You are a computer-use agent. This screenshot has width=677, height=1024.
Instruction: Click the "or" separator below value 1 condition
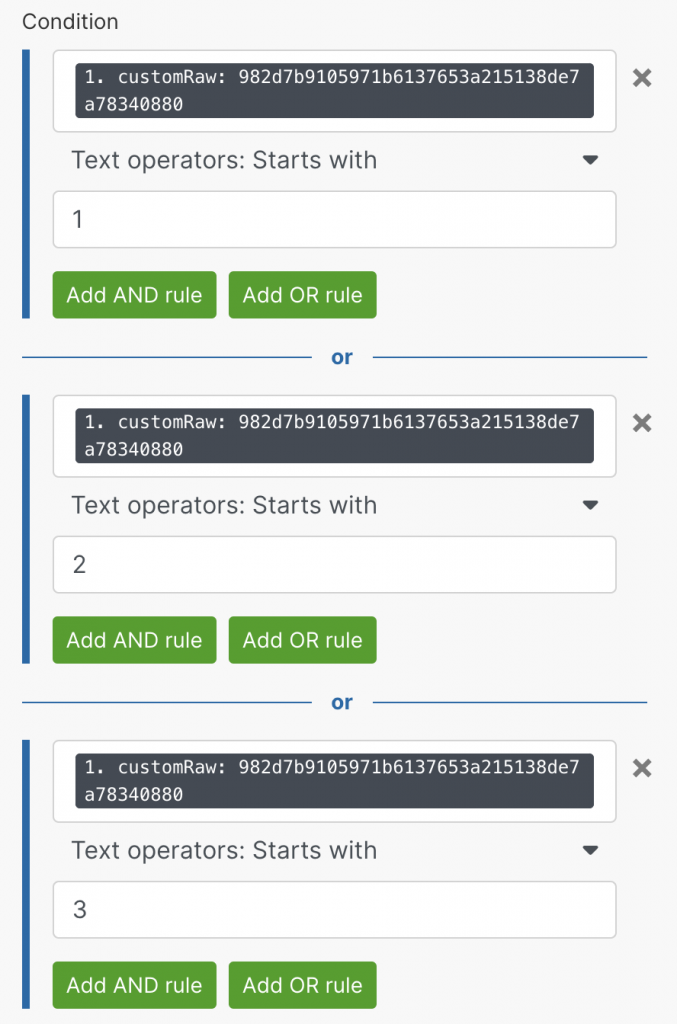342,357
